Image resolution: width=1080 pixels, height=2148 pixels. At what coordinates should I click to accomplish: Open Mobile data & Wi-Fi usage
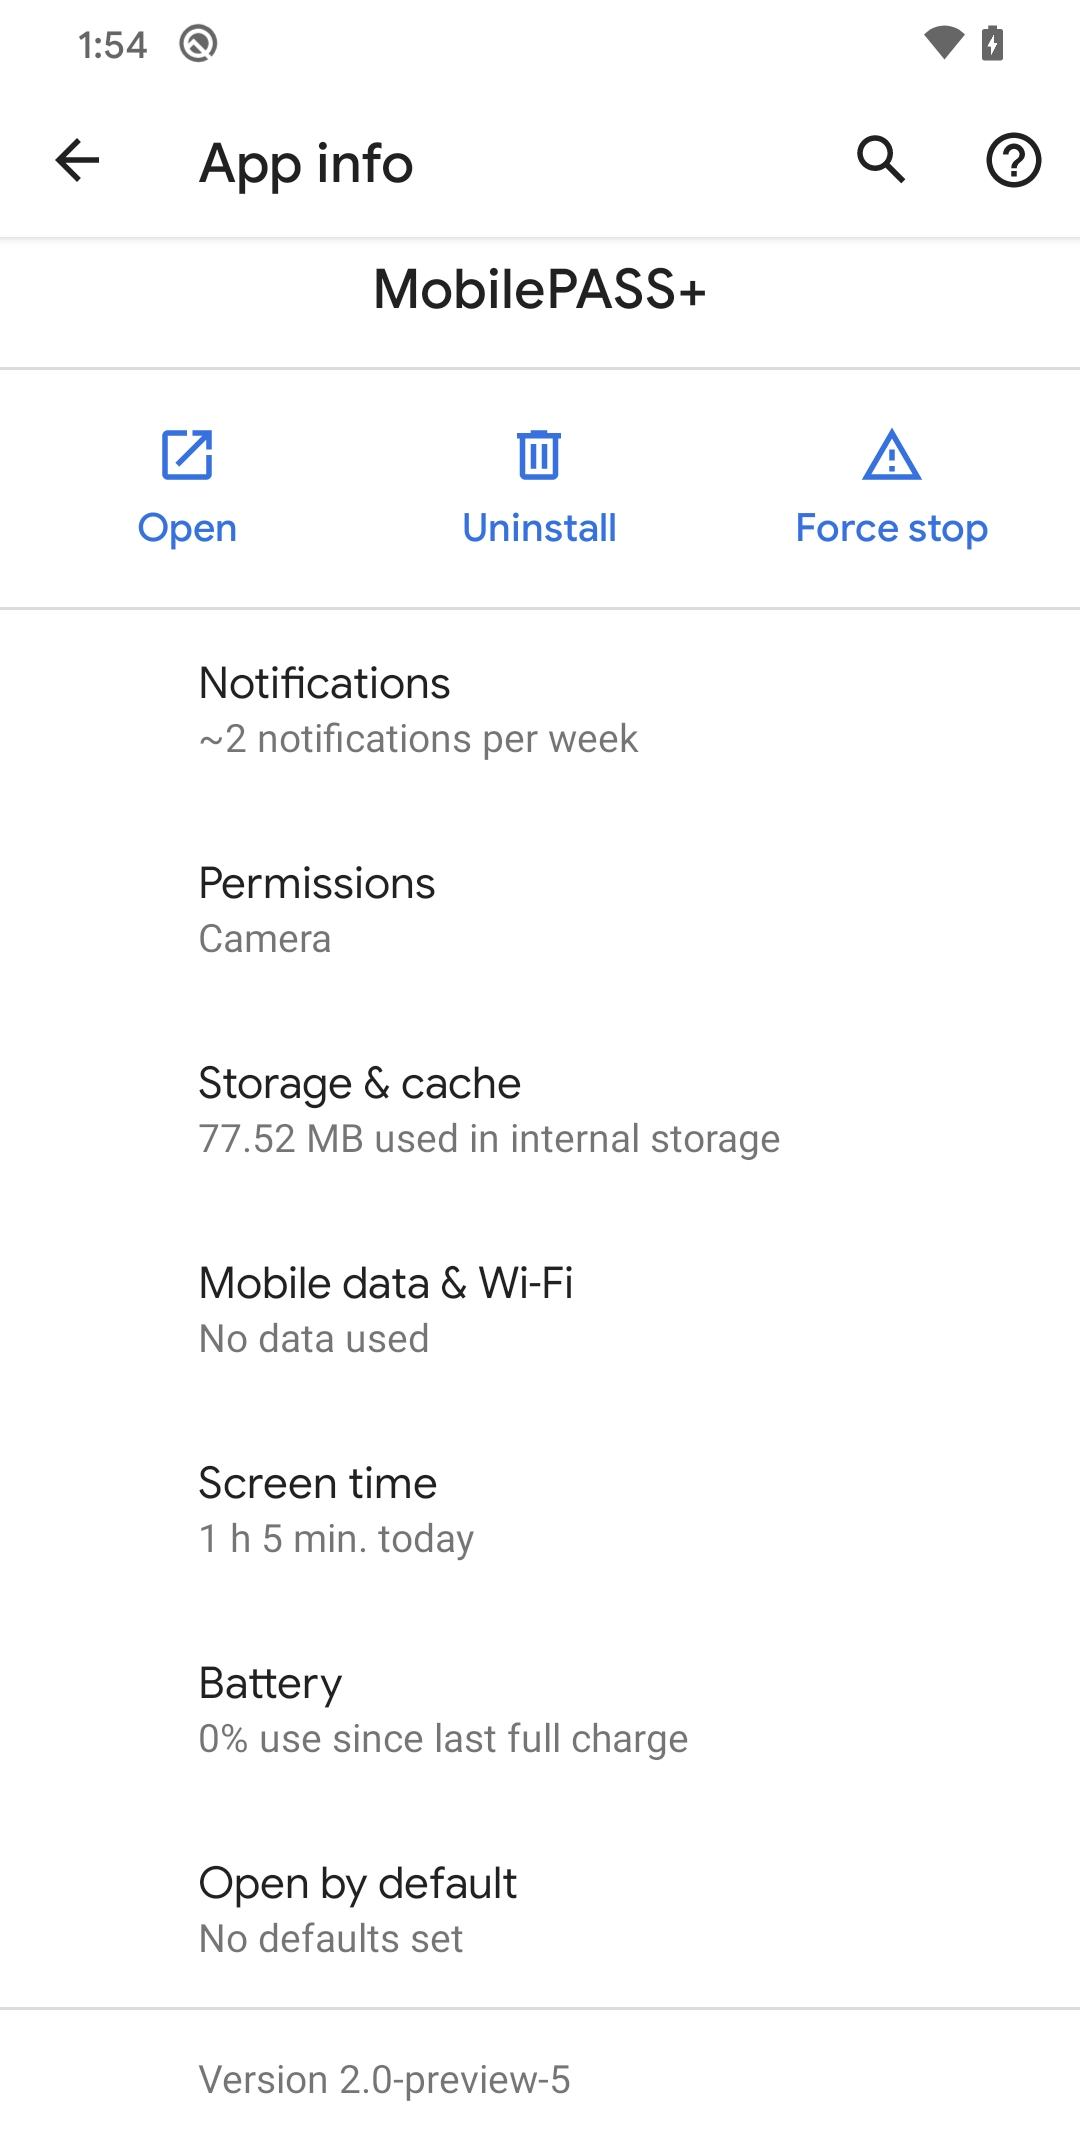point(540,1309)
